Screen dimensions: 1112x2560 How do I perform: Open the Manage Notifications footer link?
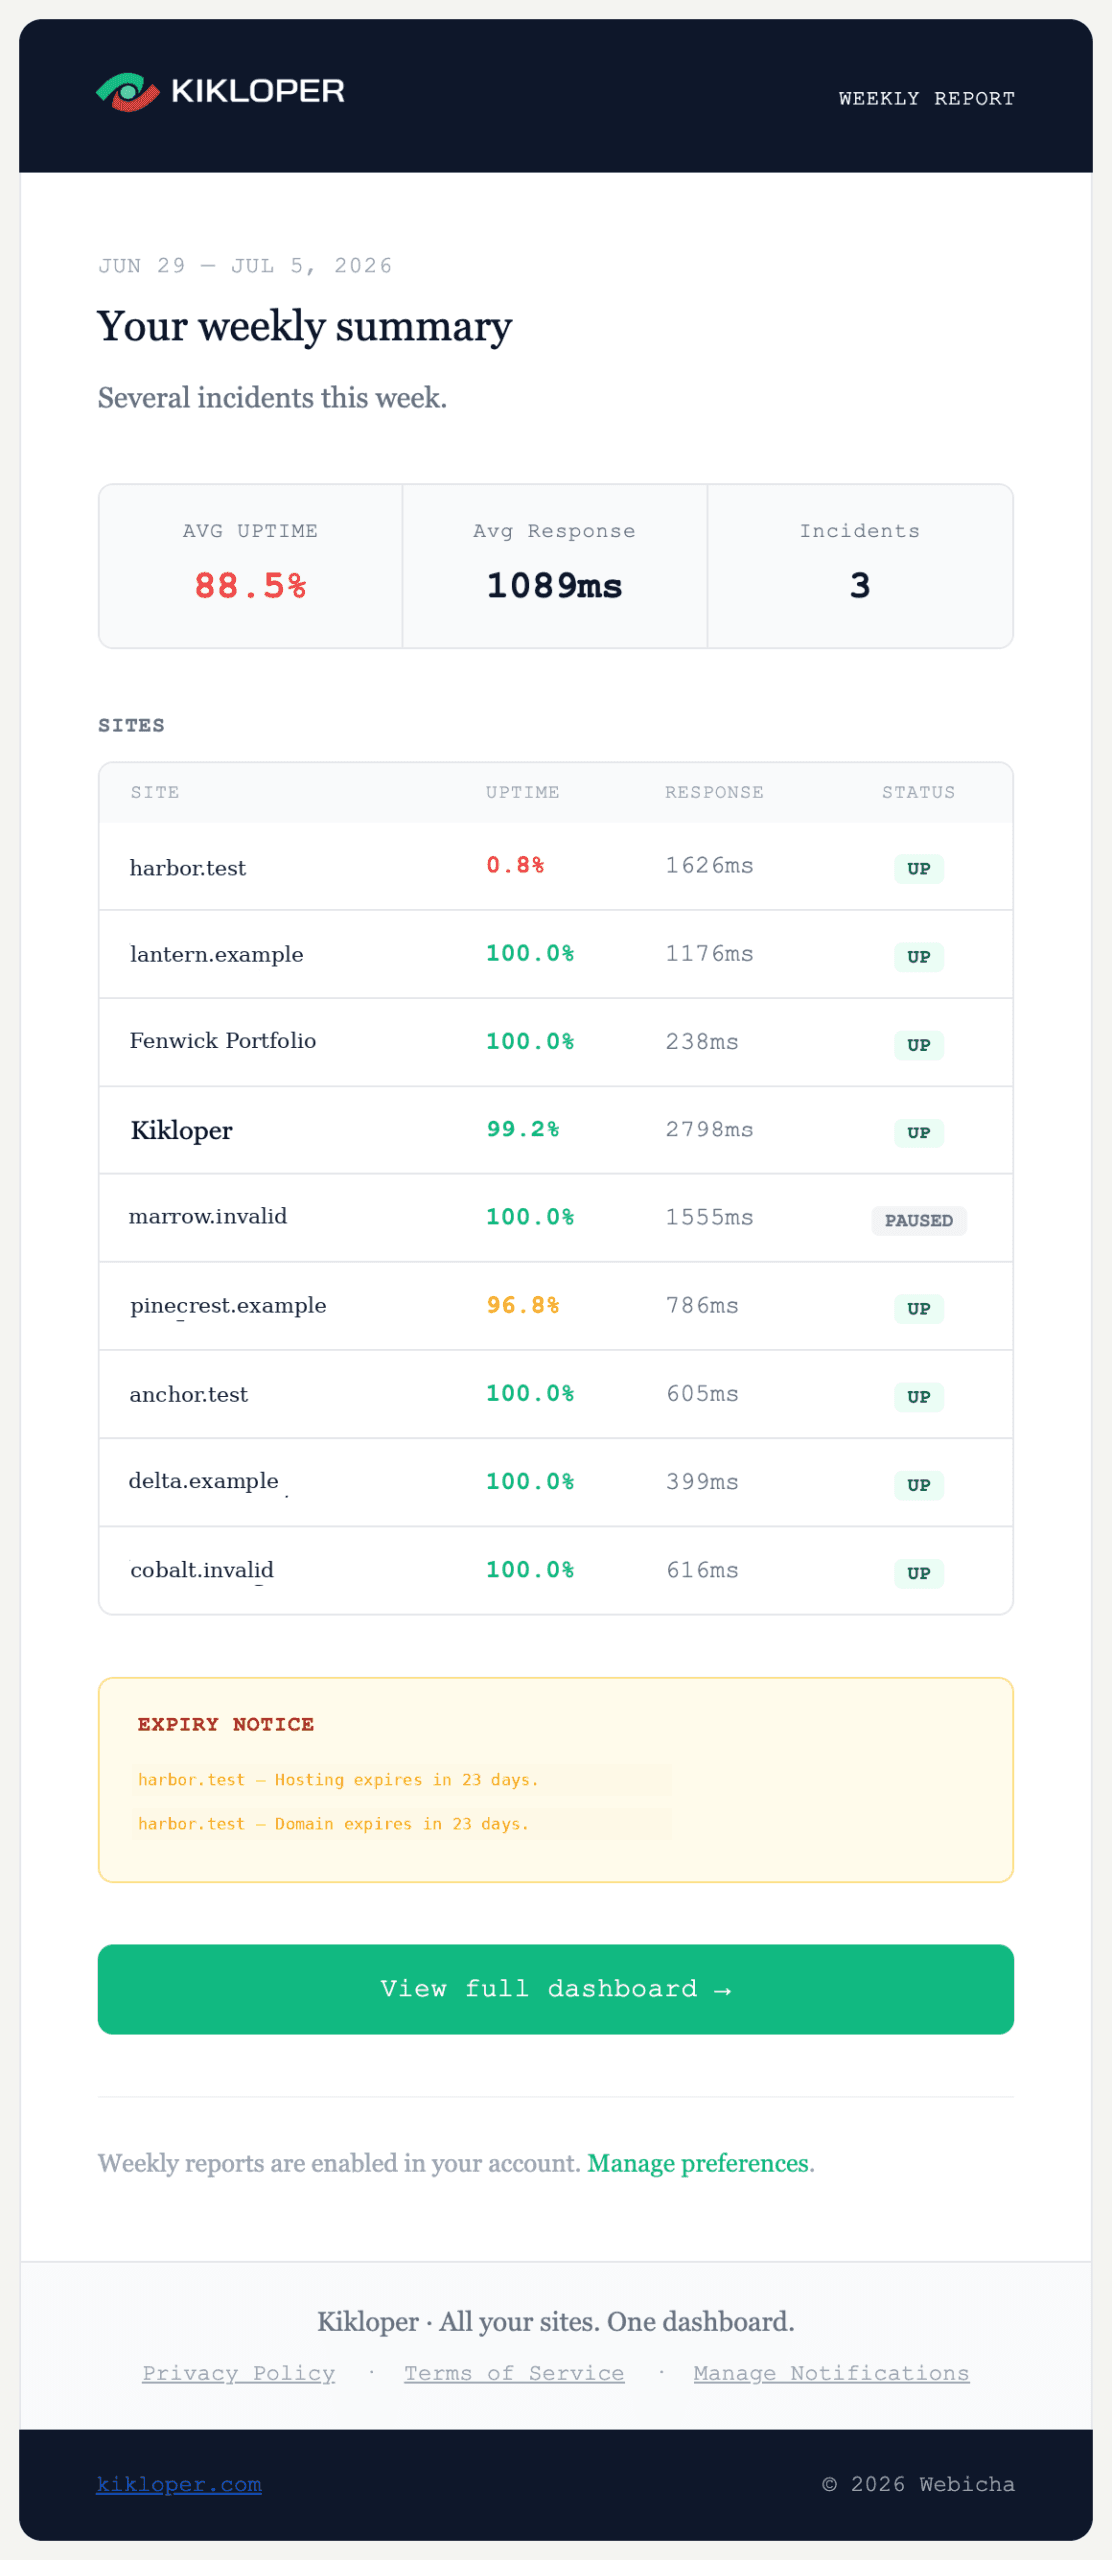(831, 2374)
